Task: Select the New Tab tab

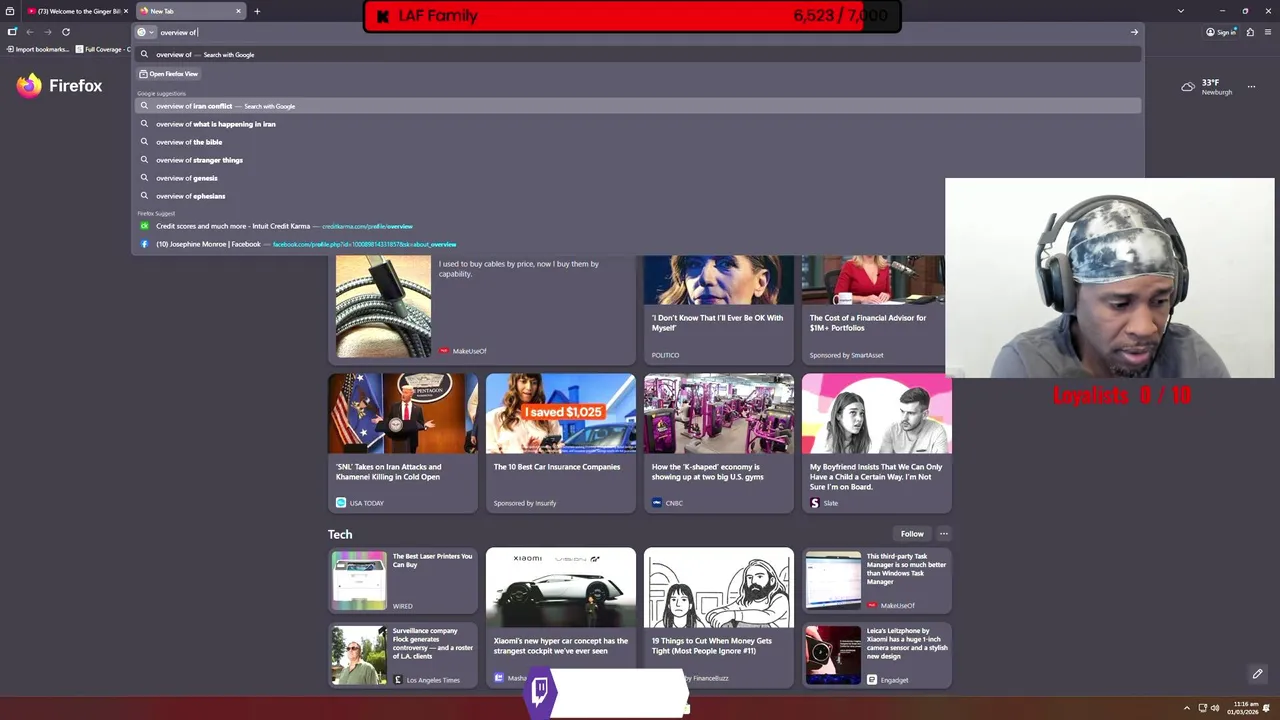Action: (x=190, y=11)
